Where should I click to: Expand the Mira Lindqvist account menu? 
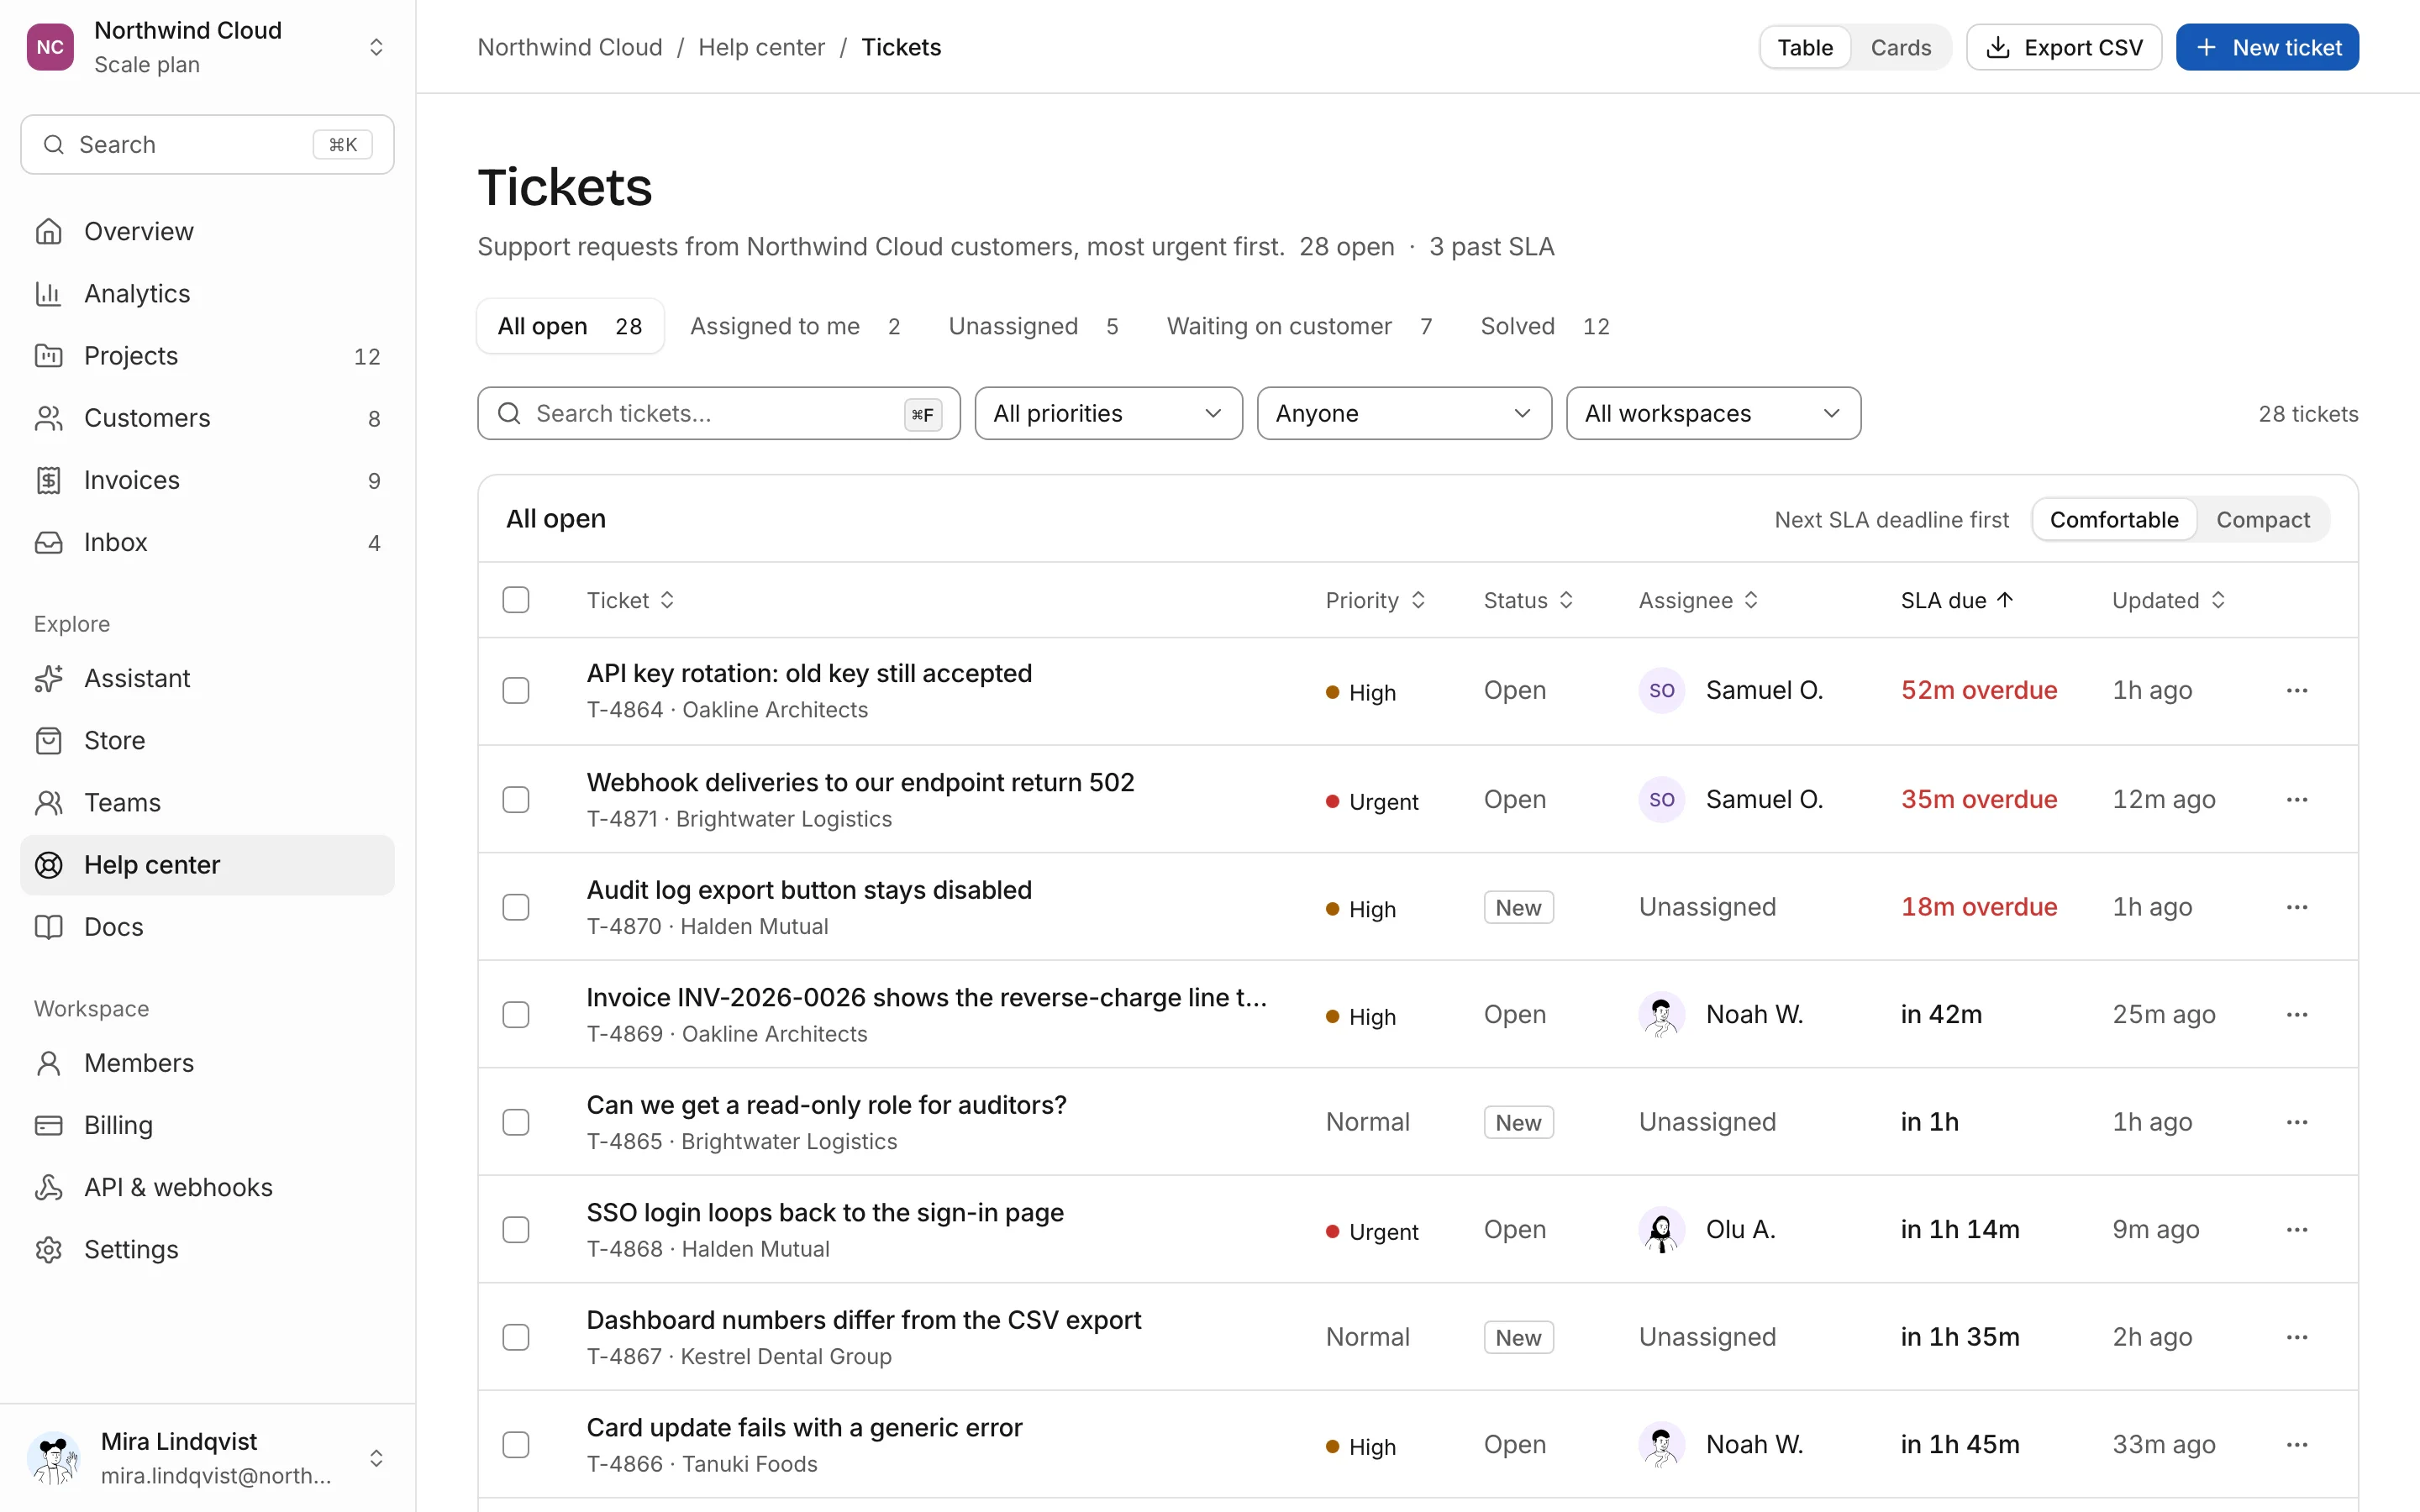tap(207, 1458)
